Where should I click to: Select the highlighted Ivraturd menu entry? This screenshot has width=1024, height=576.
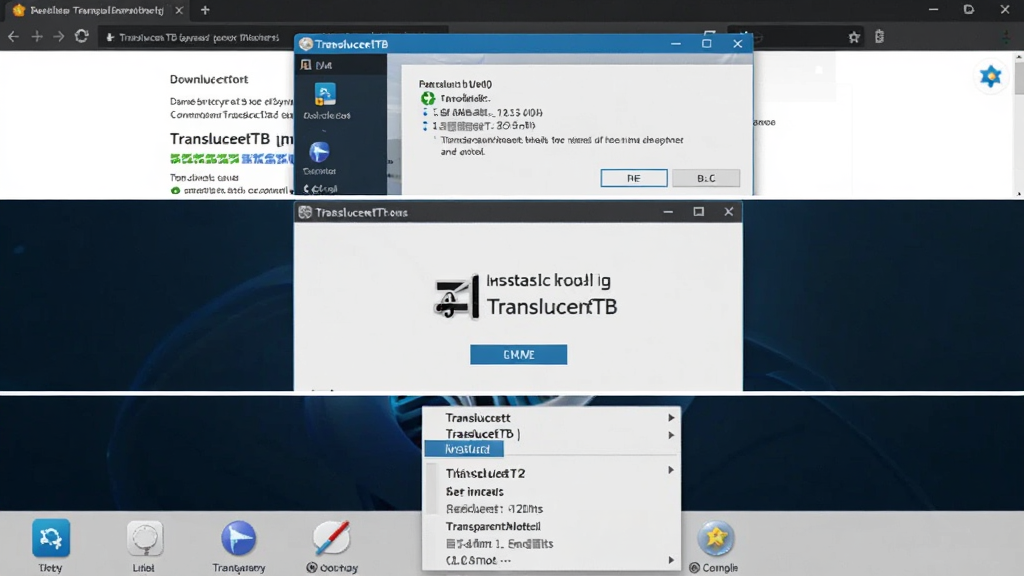[464, 449]
